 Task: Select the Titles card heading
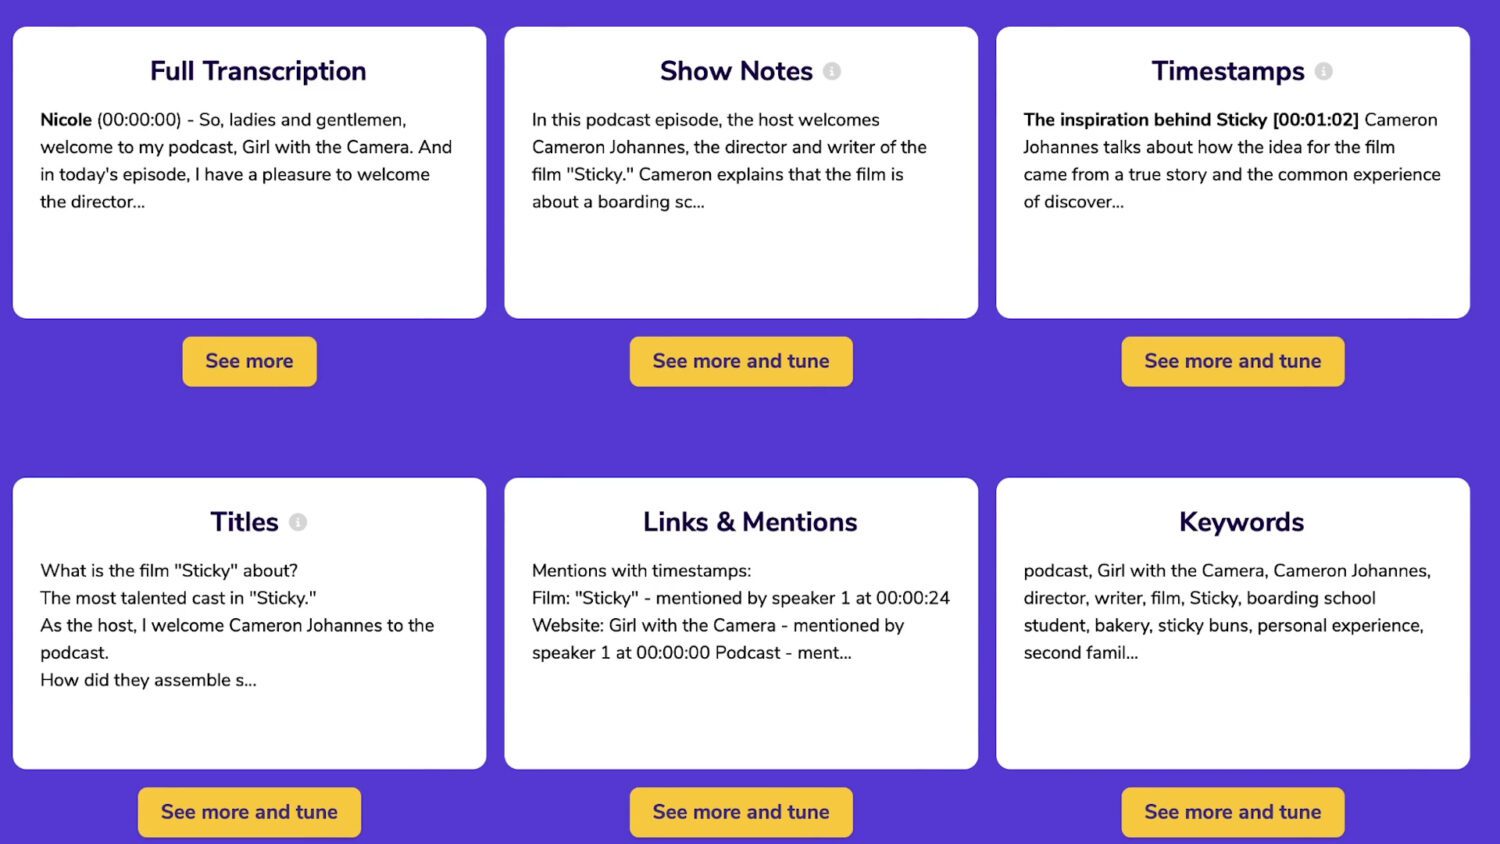click(x=244, y=522)
